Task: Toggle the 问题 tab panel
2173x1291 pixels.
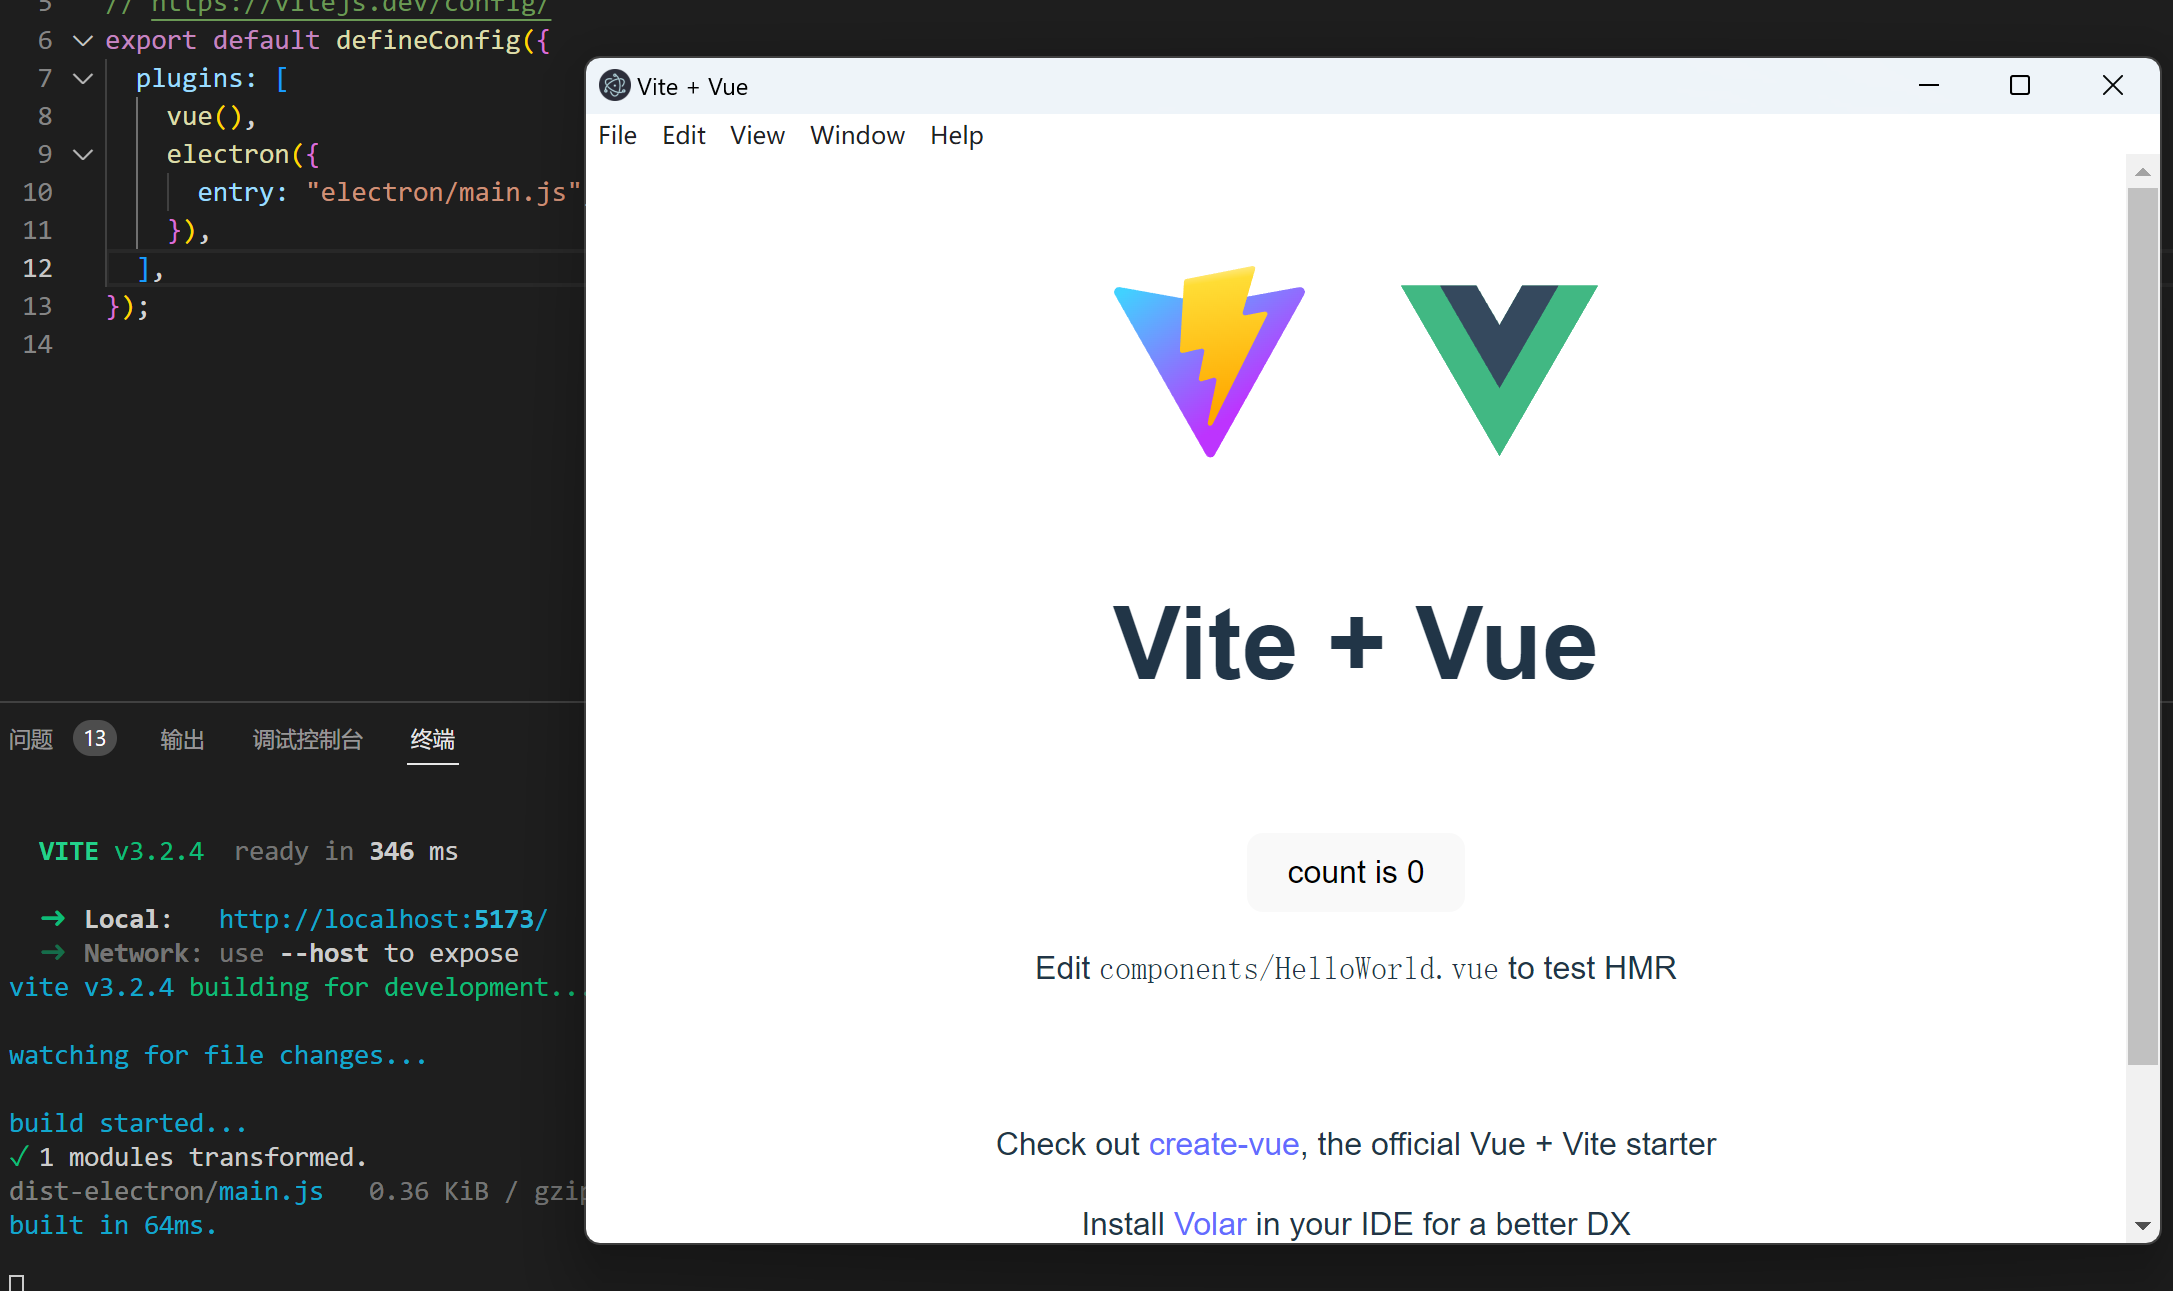Action: (29, 738)
